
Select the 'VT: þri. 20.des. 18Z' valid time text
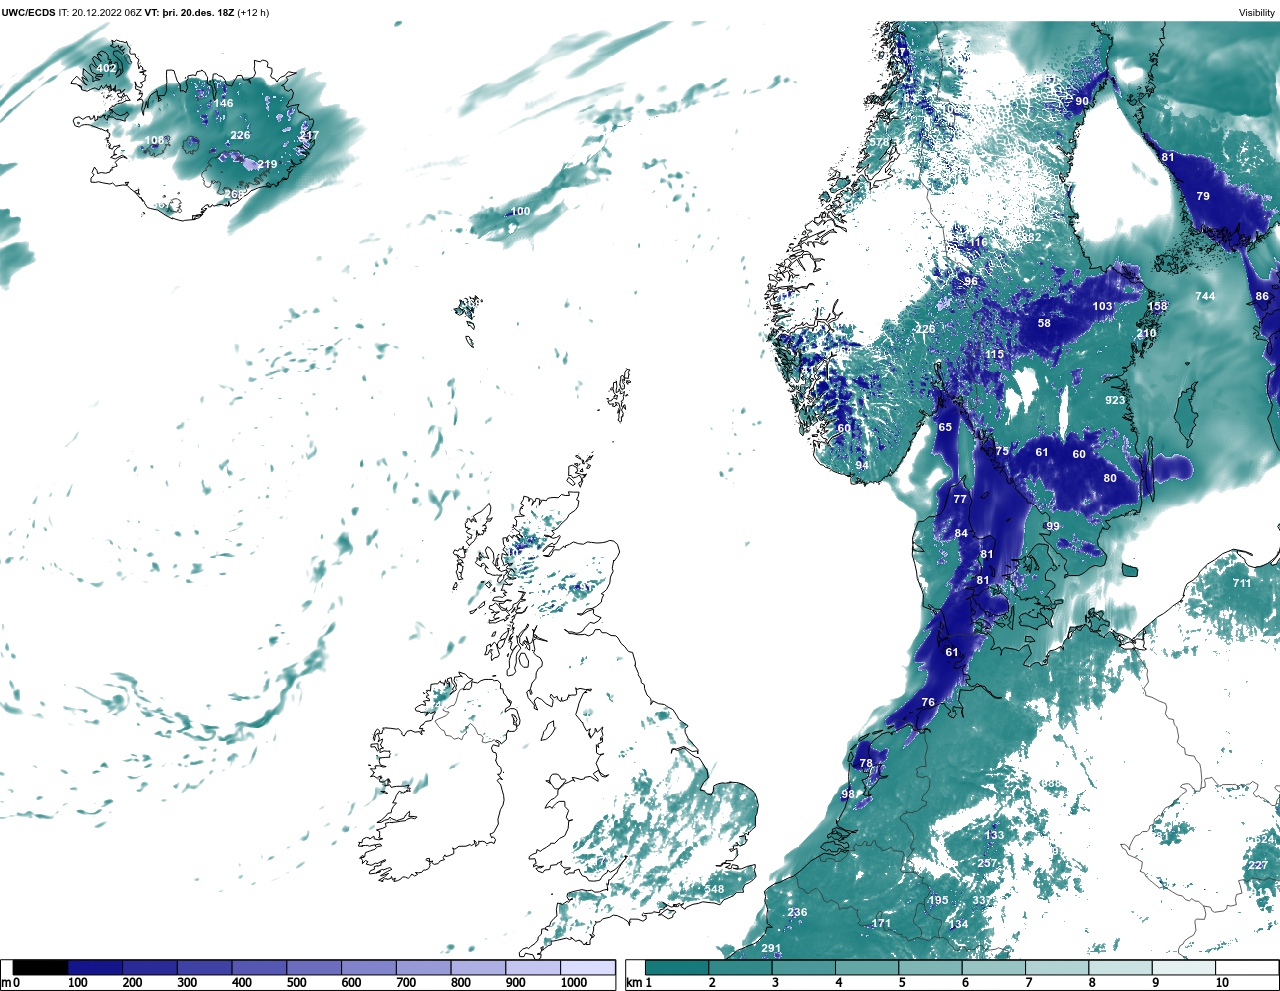tap(189, 13)
